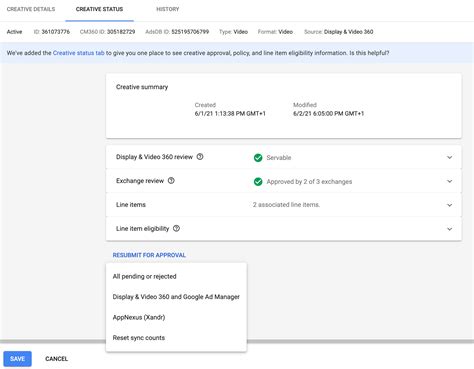The image size is (474, 369).
Task: Click Resubmit for Approval button
Action: (x=149, y=255)
